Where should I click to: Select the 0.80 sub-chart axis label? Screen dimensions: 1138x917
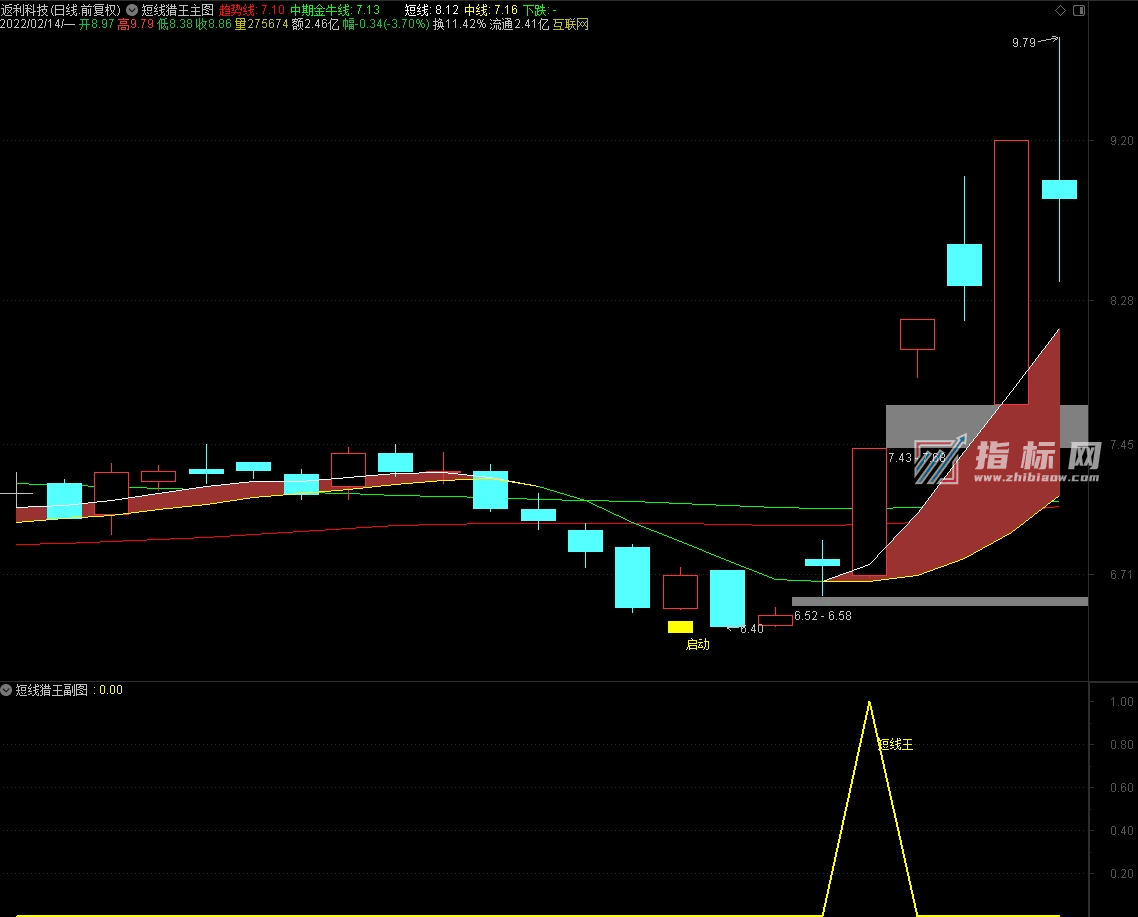click(1121, 744)
